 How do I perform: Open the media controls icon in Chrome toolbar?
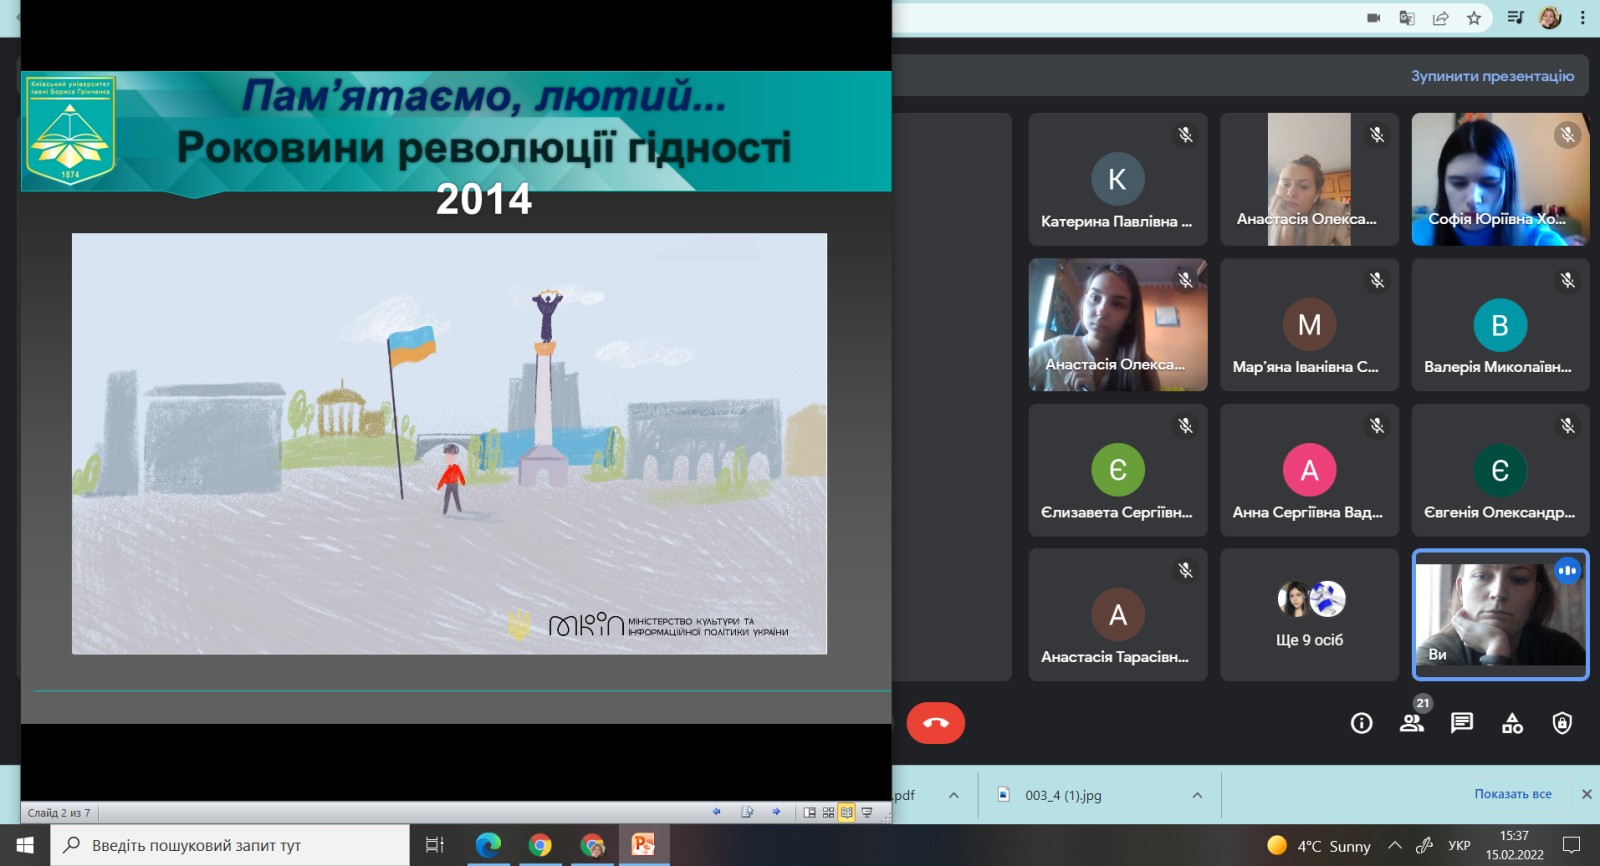(x=1516, y=18)
